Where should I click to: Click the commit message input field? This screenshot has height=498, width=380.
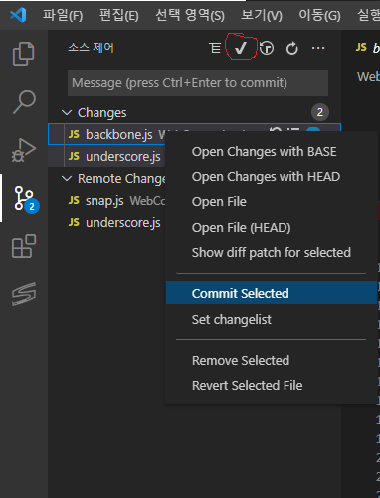coord(198,83)
